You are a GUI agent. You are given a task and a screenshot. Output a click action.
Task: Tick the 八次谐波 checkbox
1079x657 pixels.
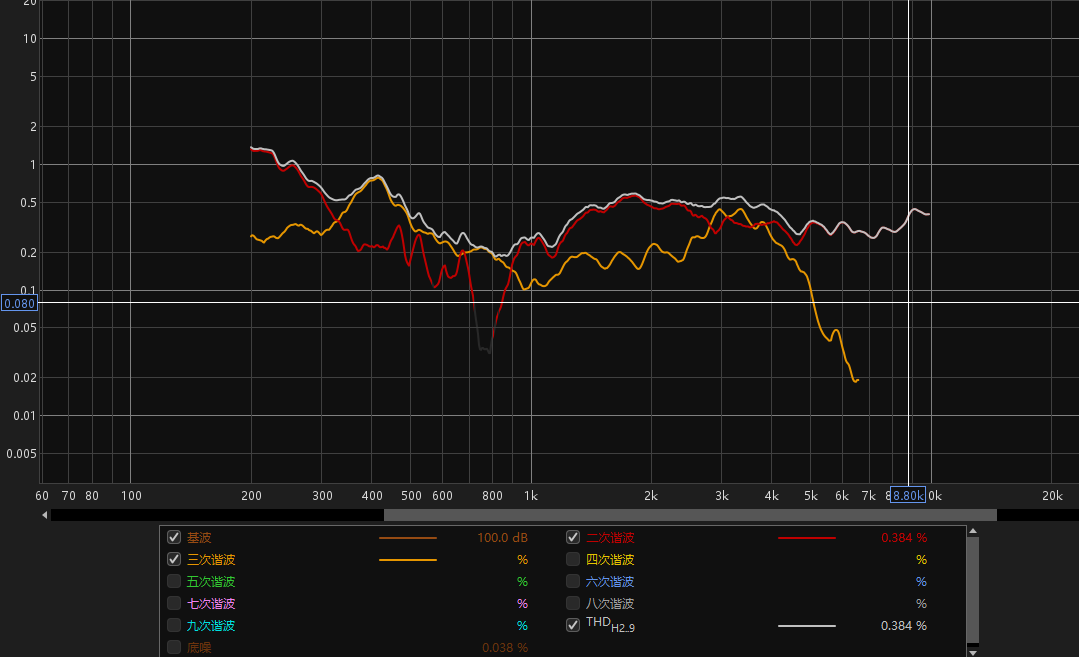tap(573, 603)
